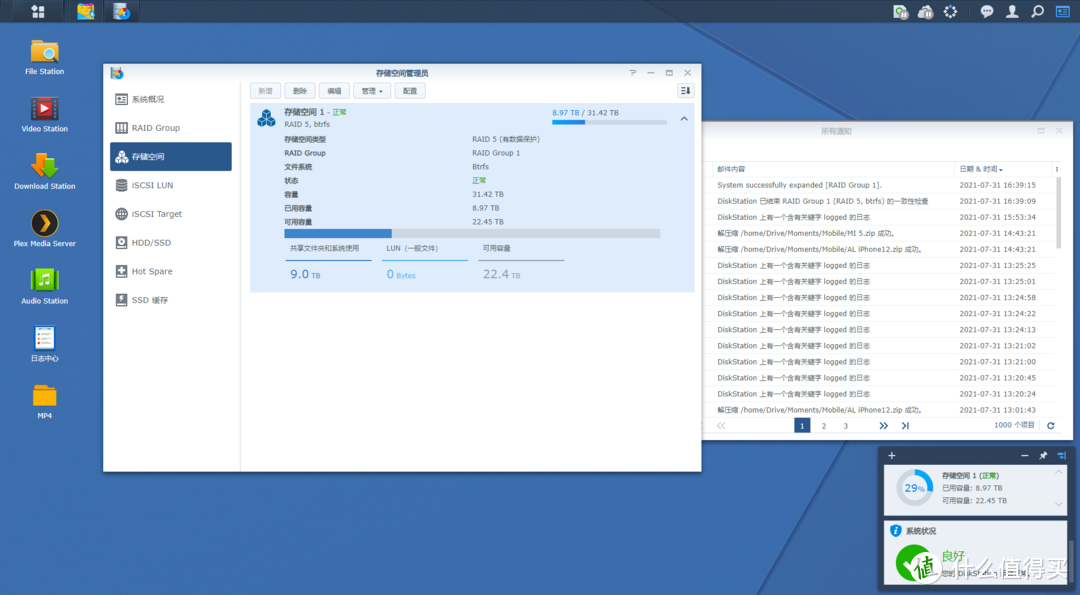Refresh the notifications list
Viewport: 1080px width, 595px height.
coord(1050,426)
